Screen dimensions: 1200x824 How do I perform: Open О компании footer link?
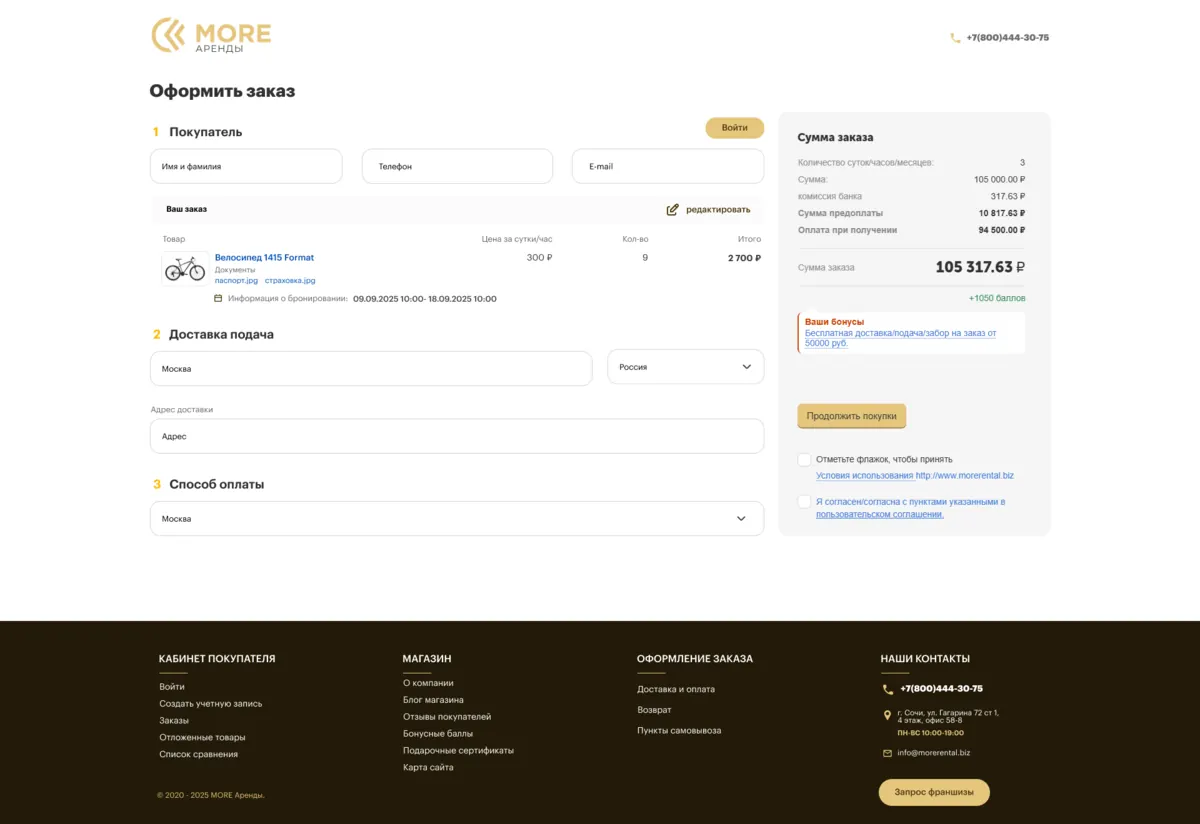point(428,683)
